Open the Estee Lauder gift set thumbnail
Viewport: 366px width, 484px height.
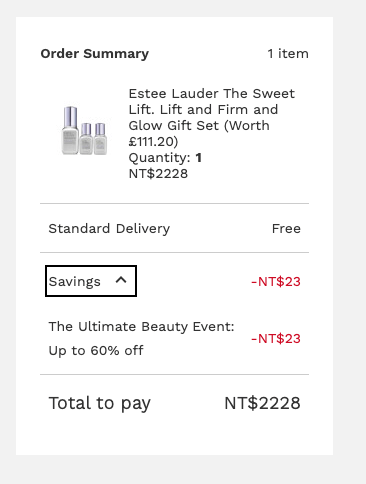click(84, 130)
